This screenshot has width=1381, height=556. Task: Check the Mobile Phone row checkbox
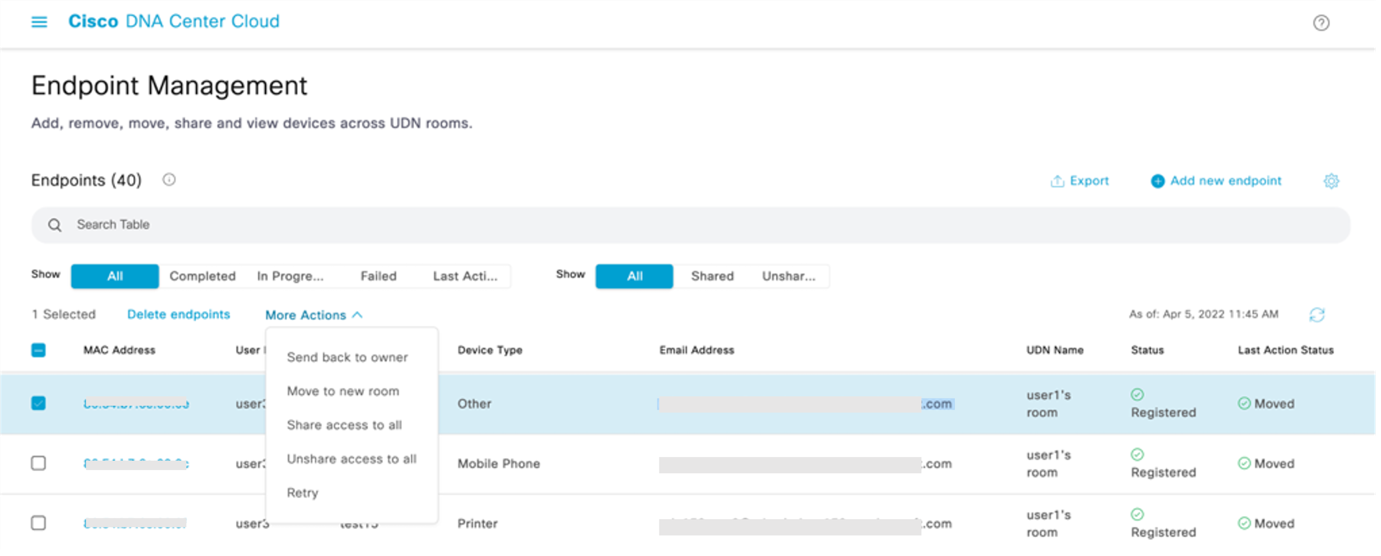[x=39, y=464]
